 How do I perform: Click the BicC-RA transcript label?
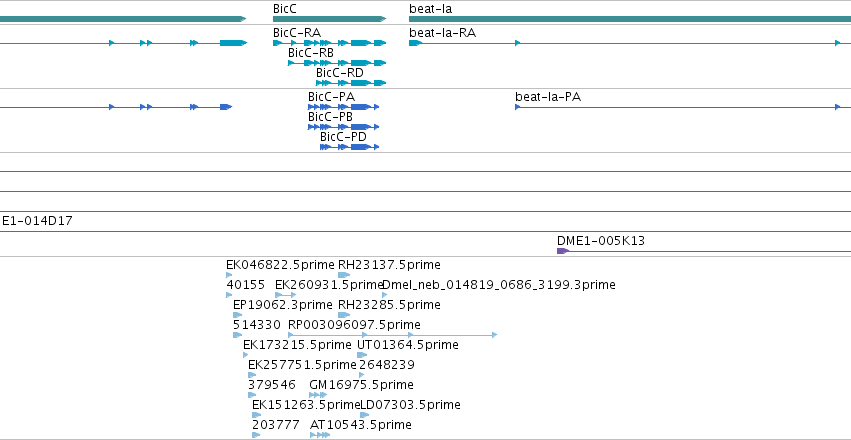pyautogui.click(x=297, y=33)
